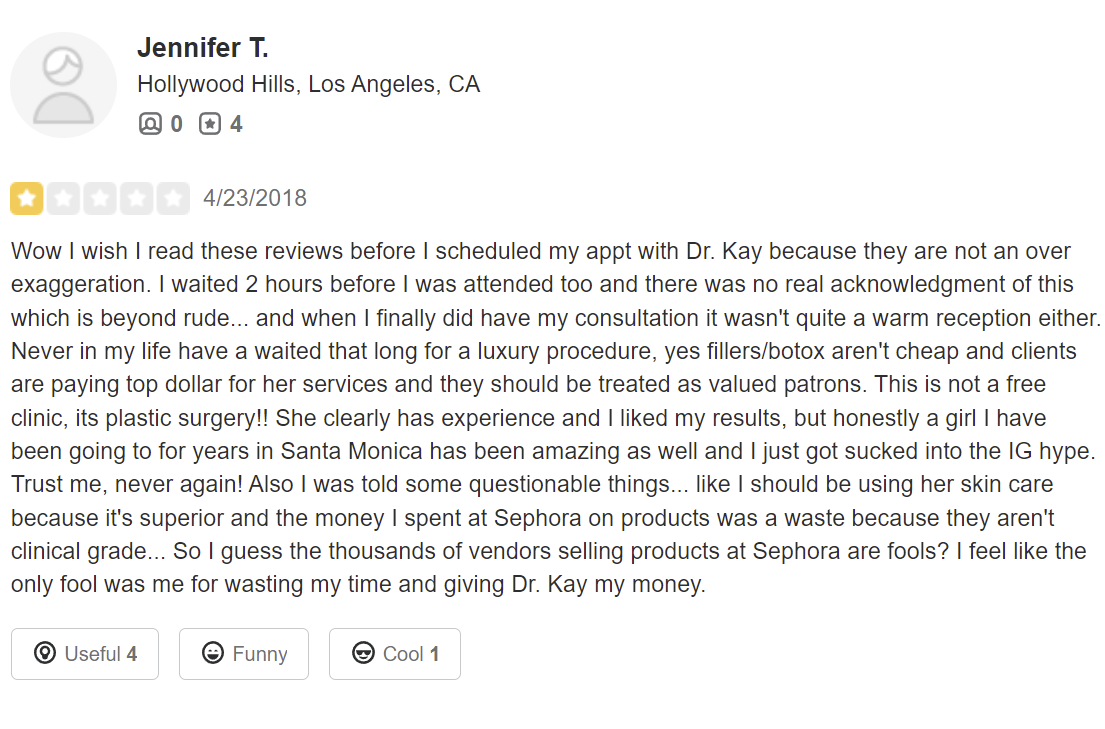Click the Hollywood Hills location text
1105x729 pixels.
(308, 84)
